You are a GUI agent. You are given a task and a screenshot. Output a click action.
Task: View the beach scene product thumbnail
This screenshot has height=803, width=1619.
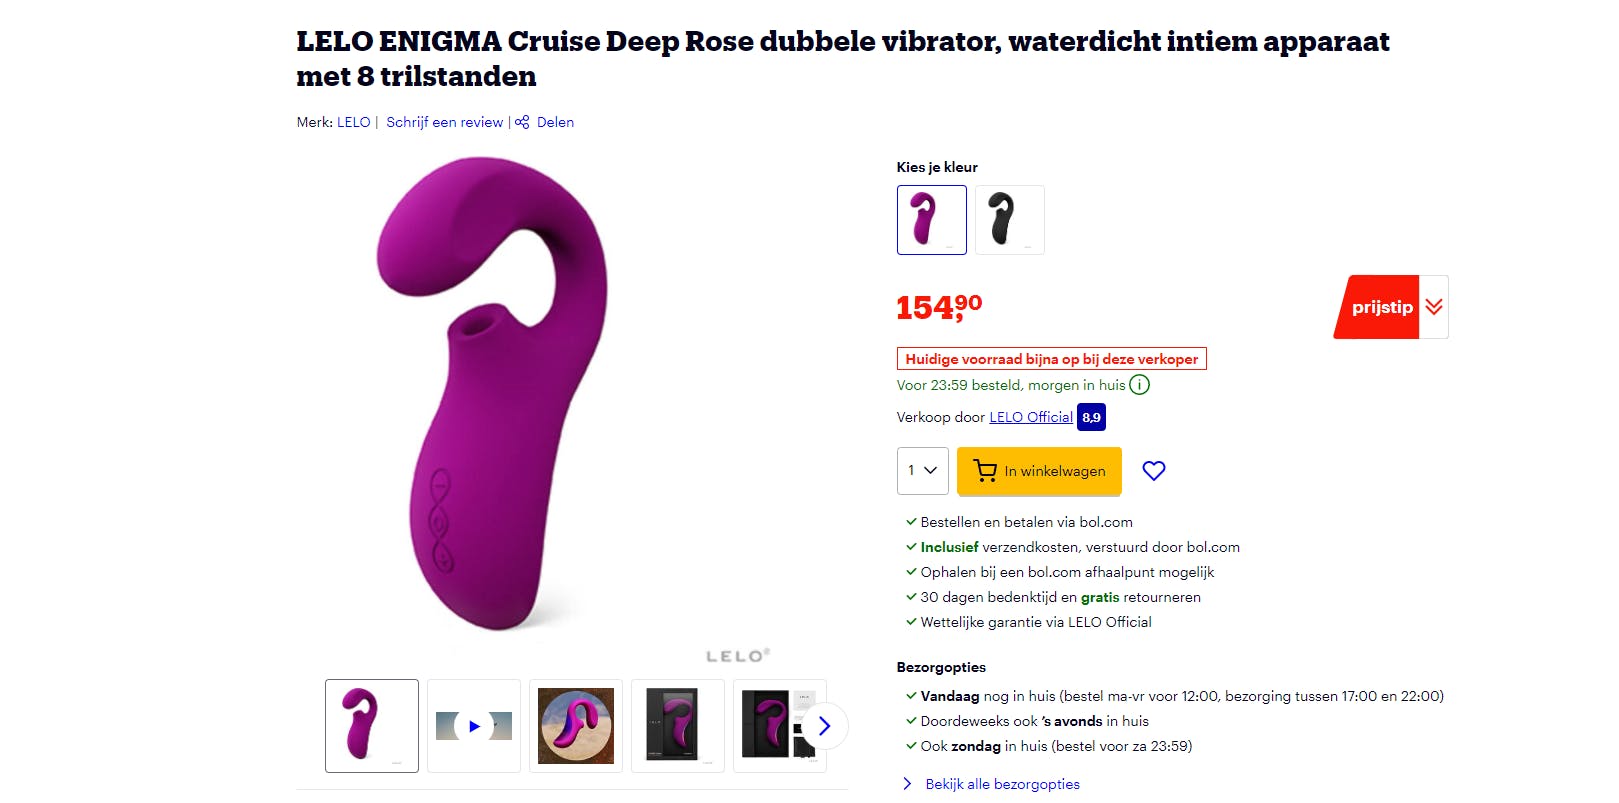click(x=576, y=726)
